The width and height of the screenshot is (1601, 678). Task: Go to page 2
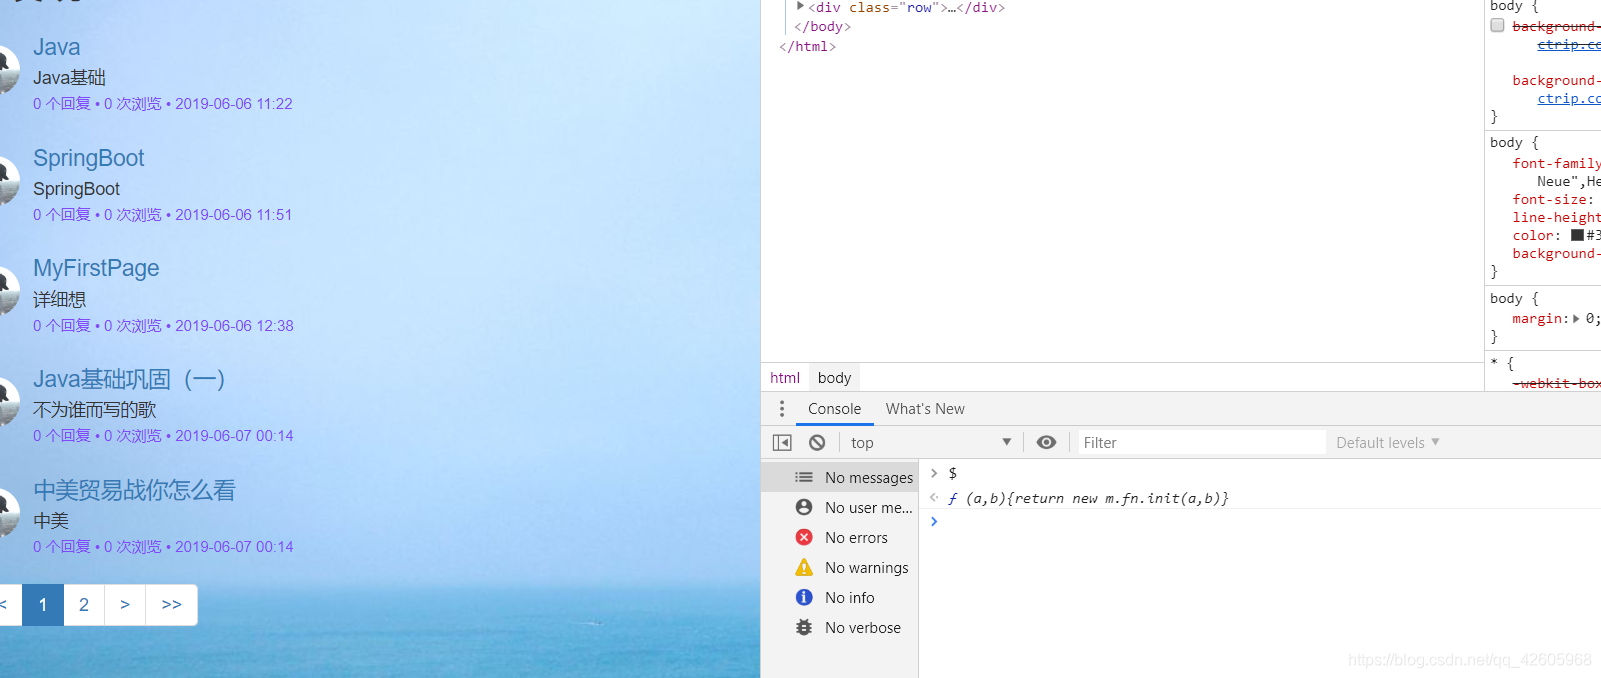(x=84, y=605)
